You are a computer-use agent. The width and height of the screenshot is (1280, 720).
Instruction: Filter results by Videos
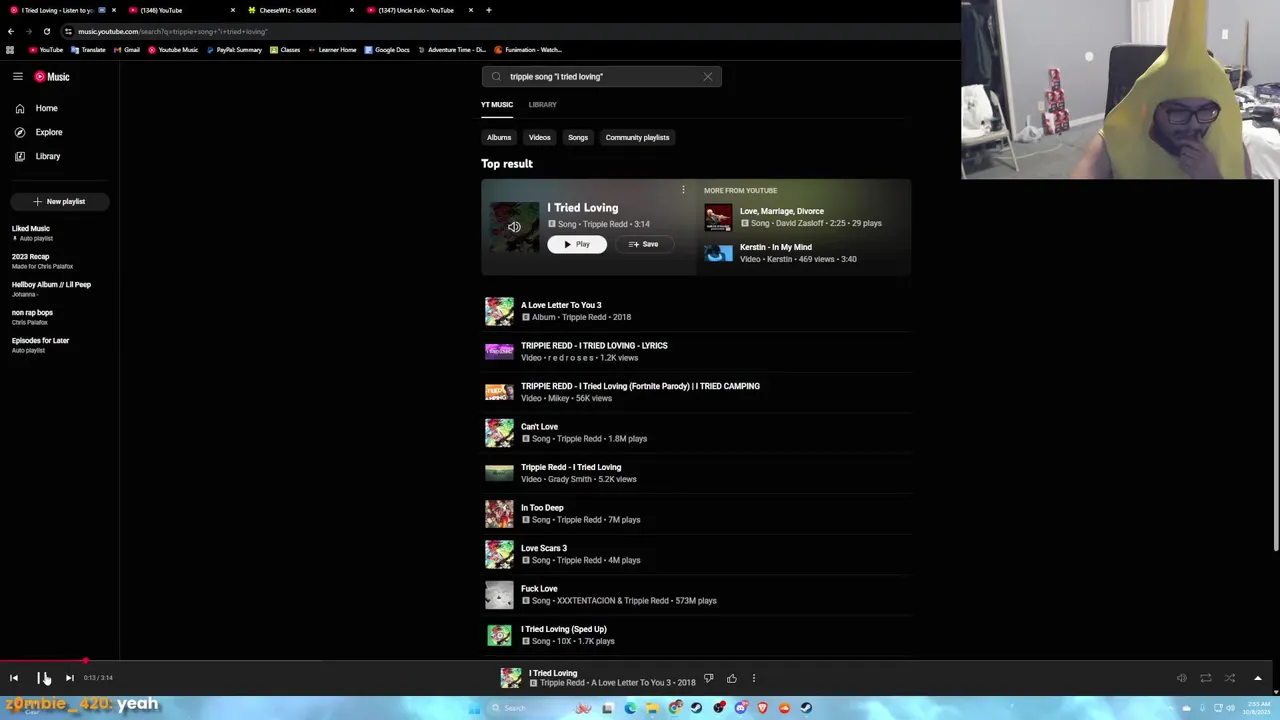[x=540, y=137]
